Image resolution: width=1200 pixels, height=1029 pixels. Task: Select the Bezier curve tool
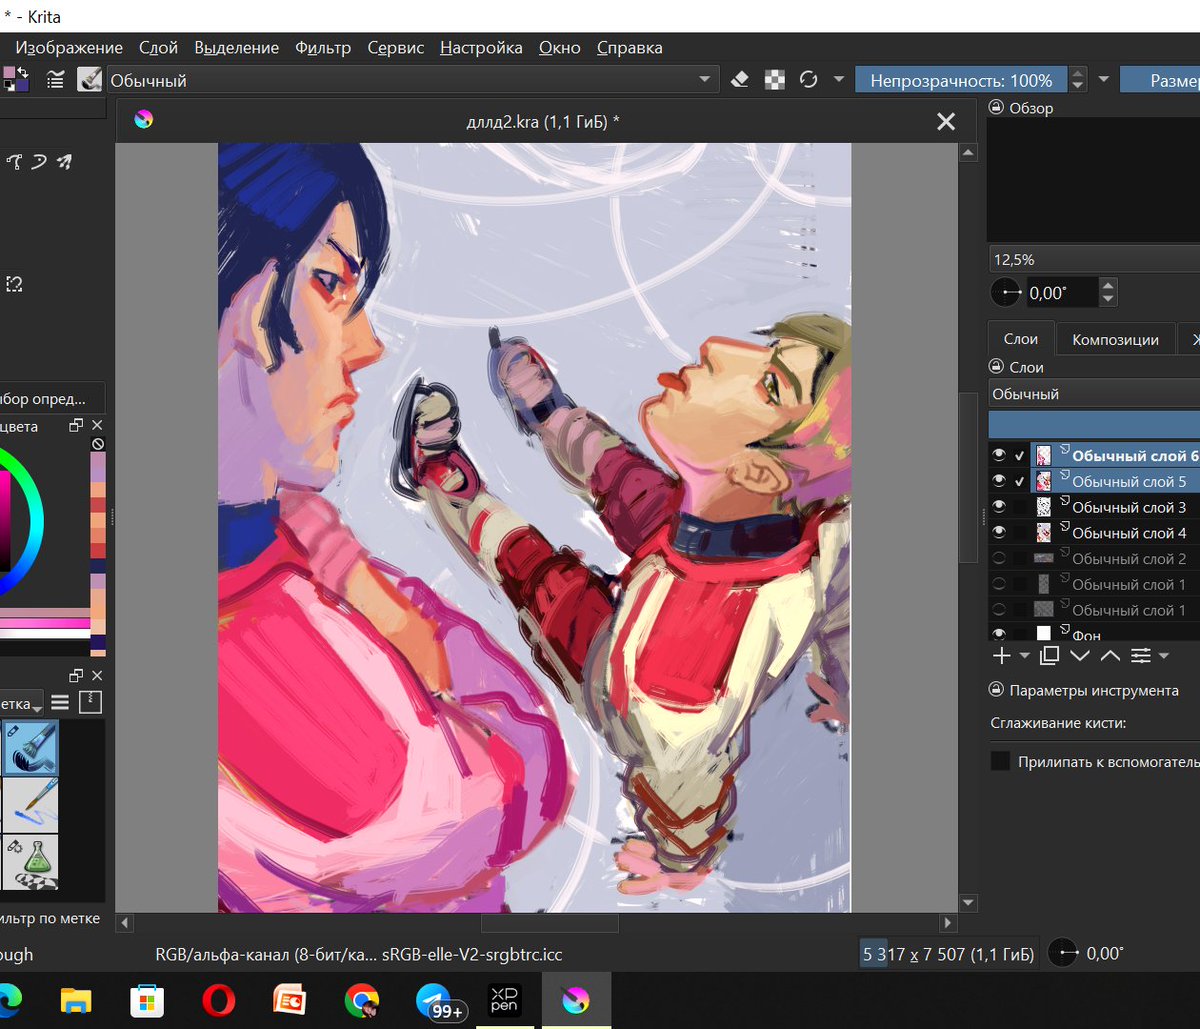point(16,162)
